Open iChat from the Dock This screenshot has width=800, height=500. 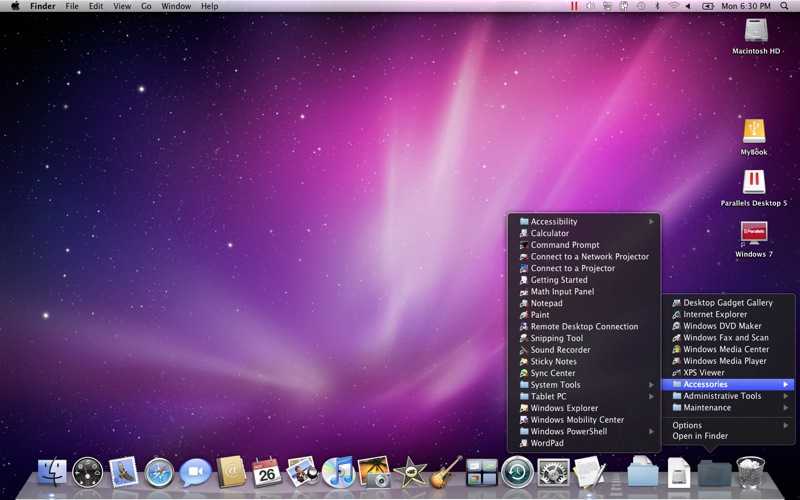coord(195,472)
